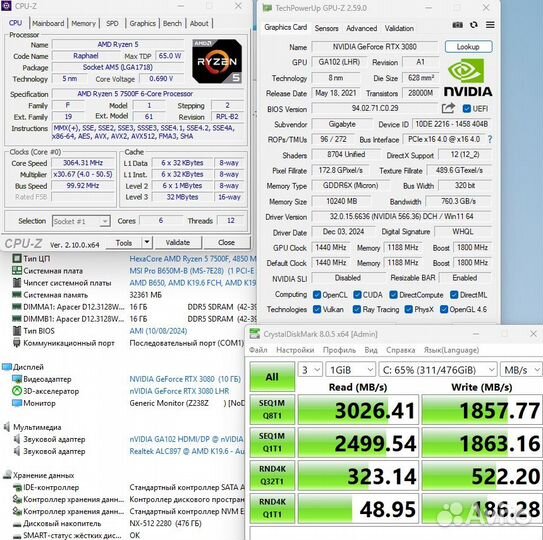Click Дисплей section monitor icon

click(7, 367)
